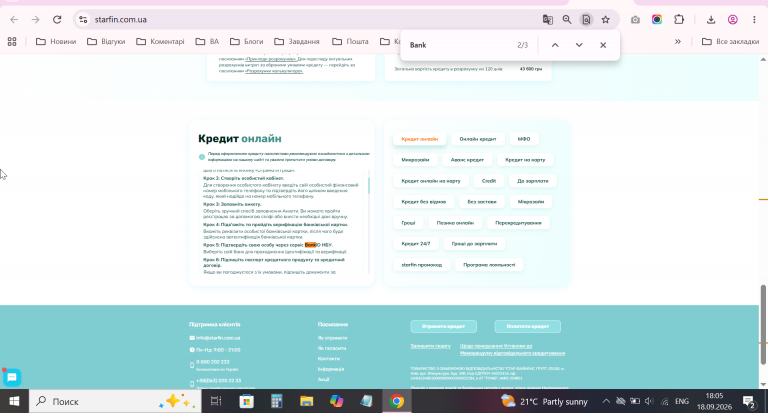Open the Контакти footer link
The height and width of the screenshot is (413, 768).
[x=329, y=359]
